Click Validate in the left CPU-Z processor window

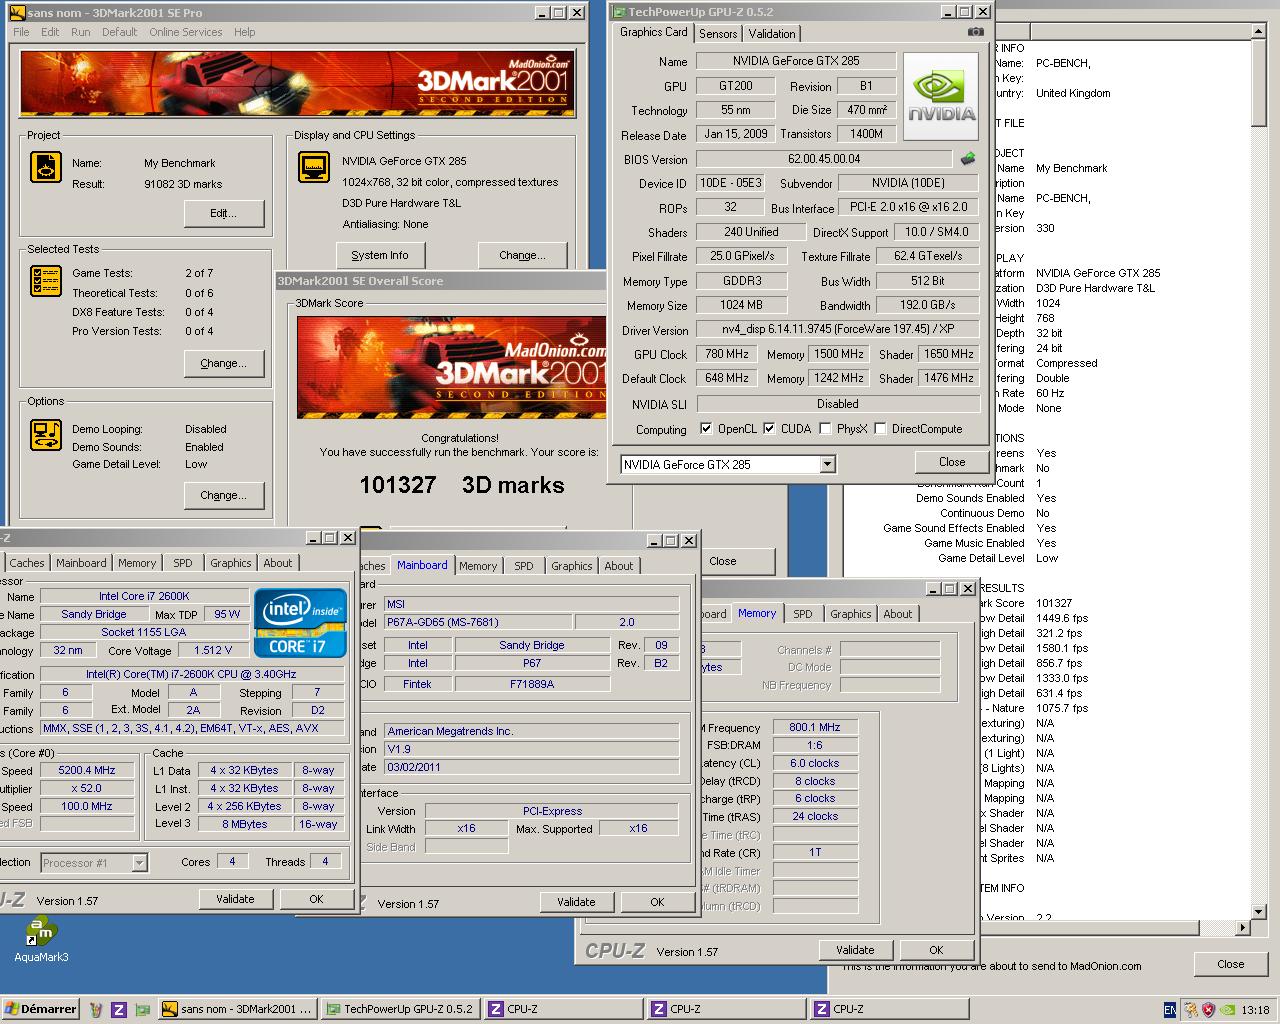click(235, 899)
